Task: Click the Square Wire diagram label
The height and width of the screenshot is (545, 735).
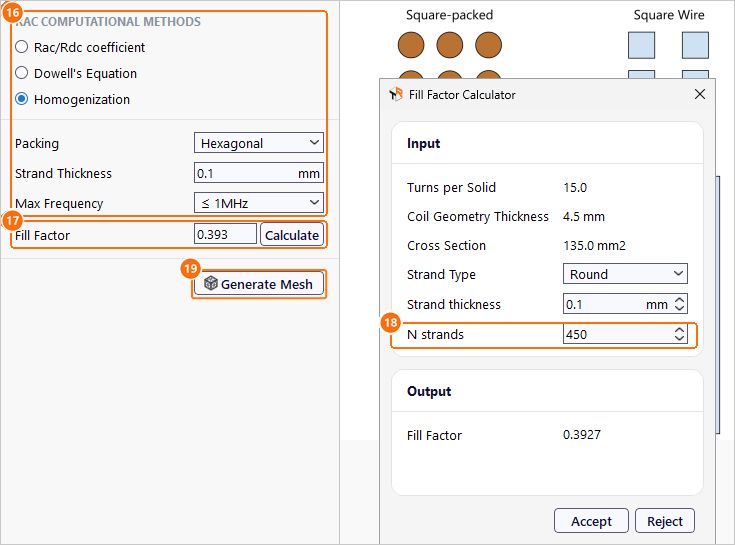Action: [669, 15]
